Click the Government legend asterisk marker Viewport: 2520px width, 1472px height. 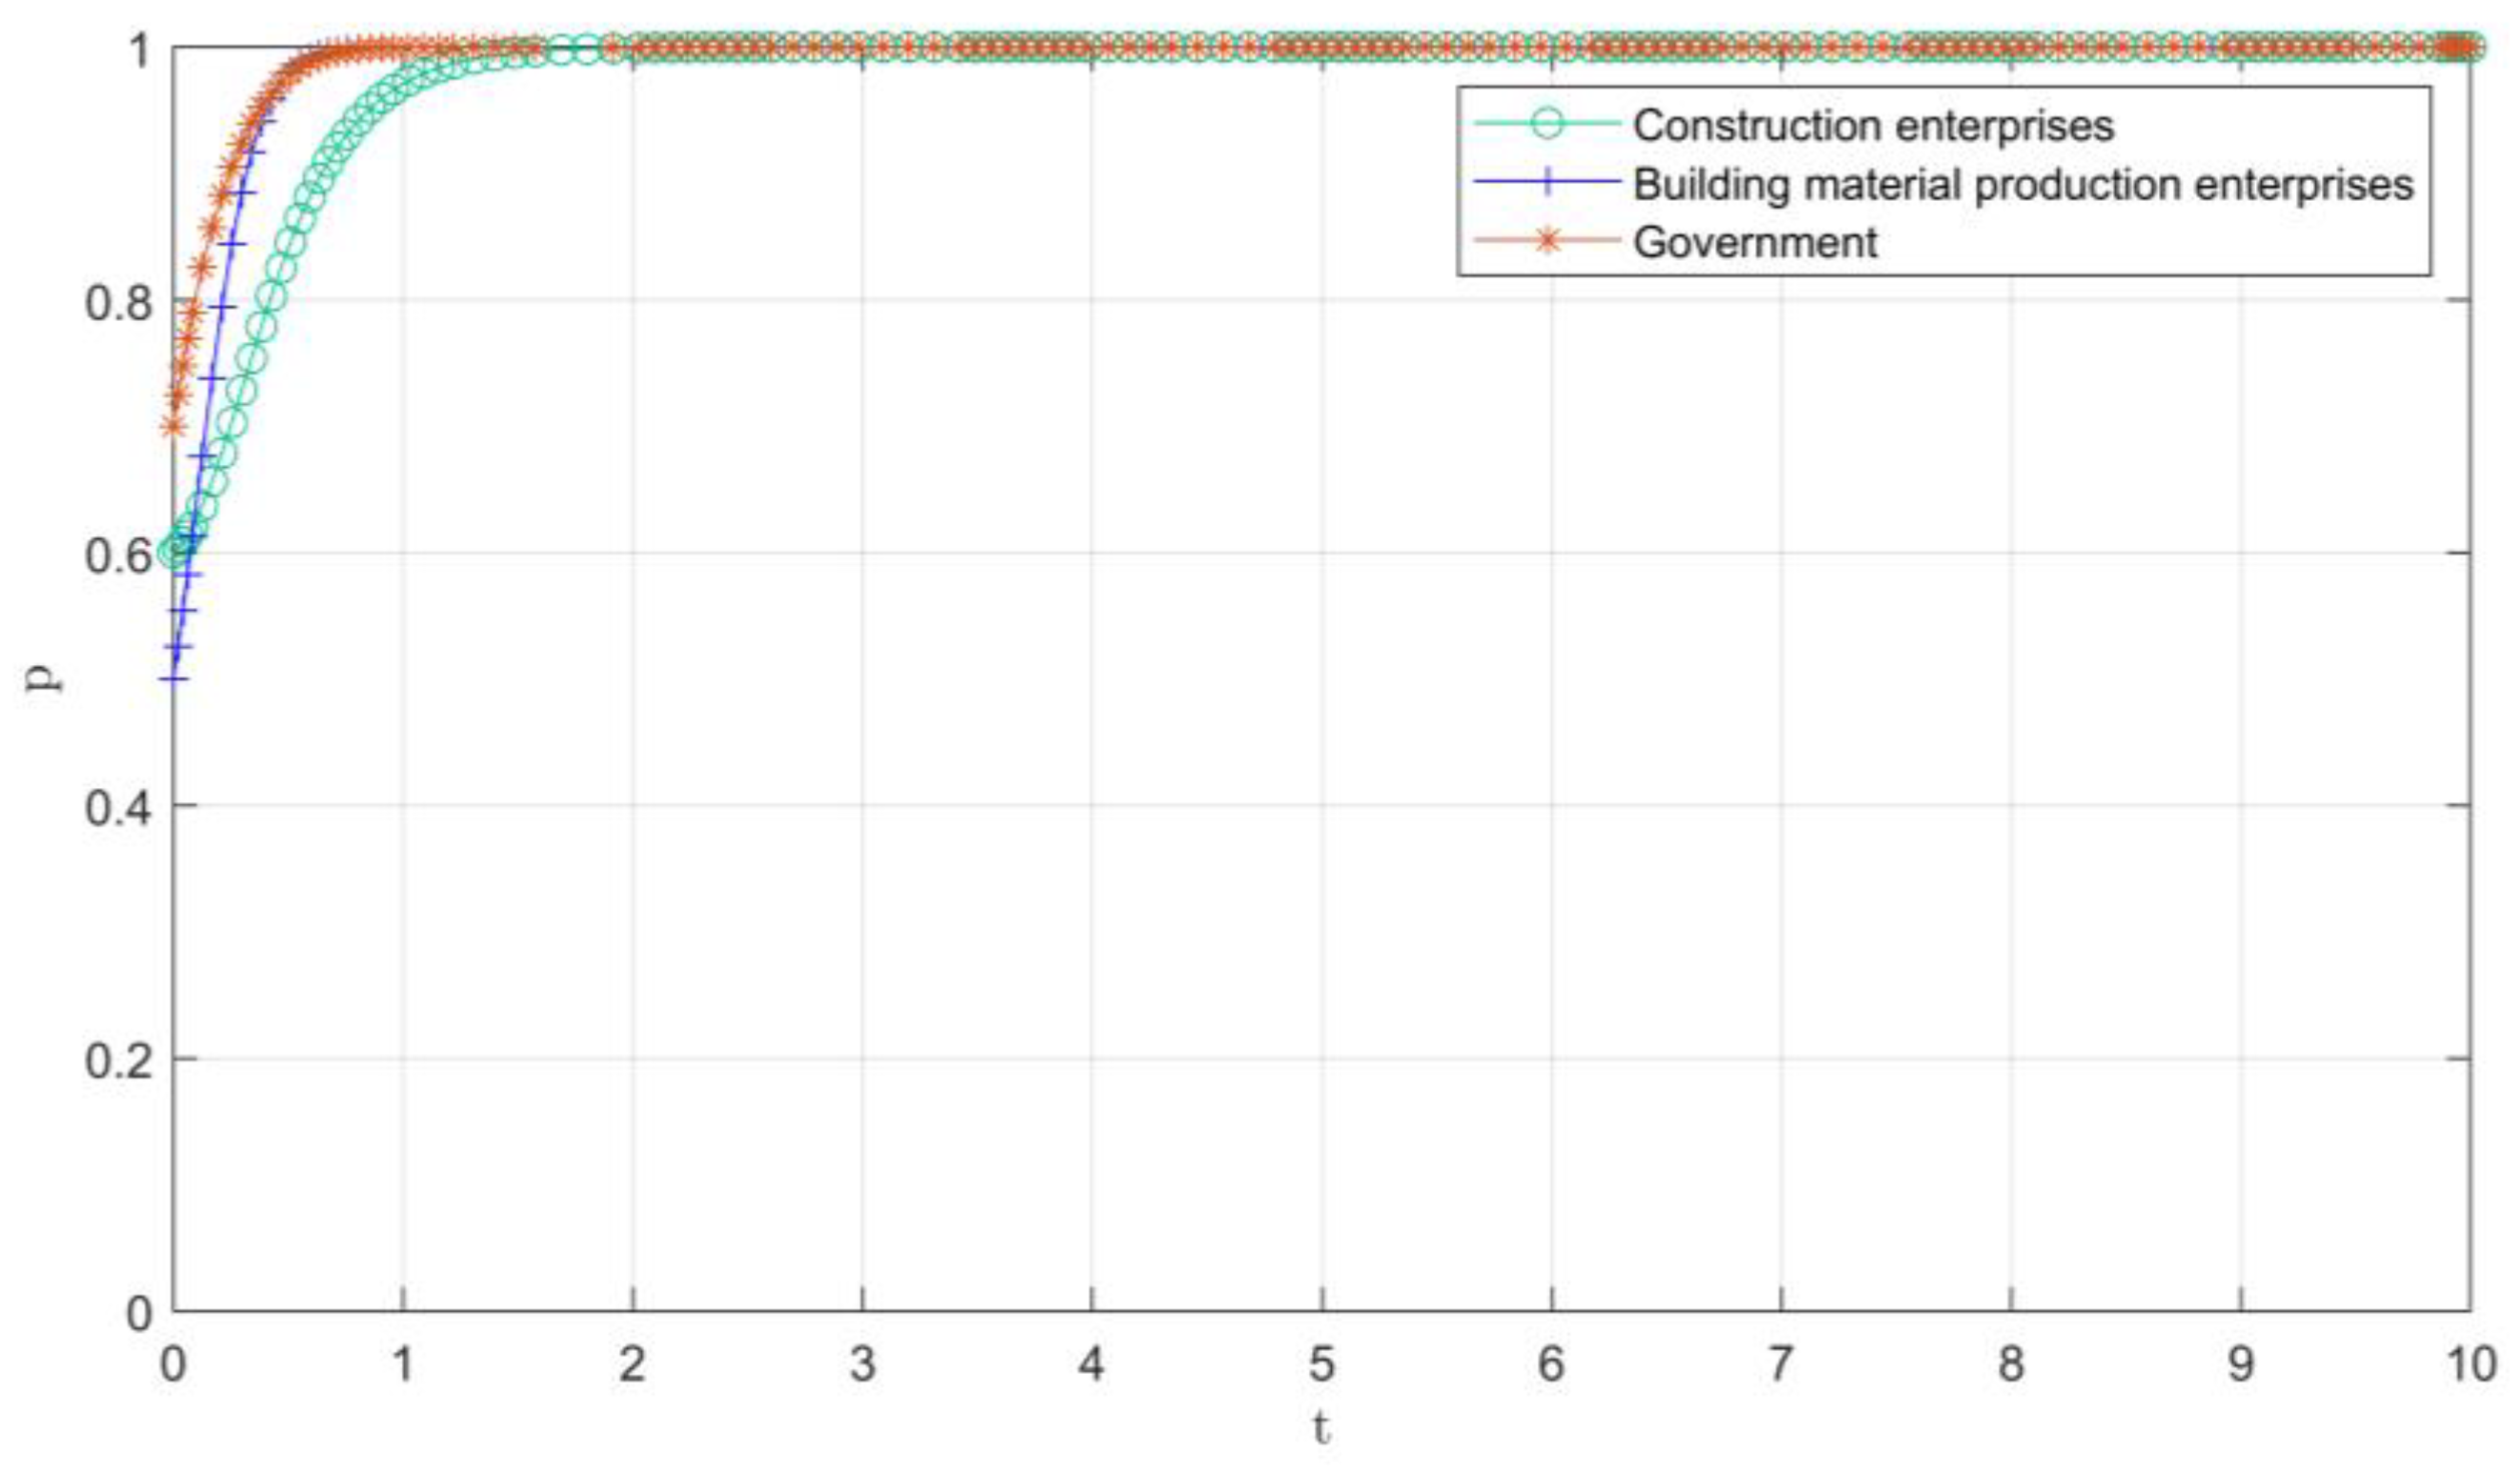1546,241
